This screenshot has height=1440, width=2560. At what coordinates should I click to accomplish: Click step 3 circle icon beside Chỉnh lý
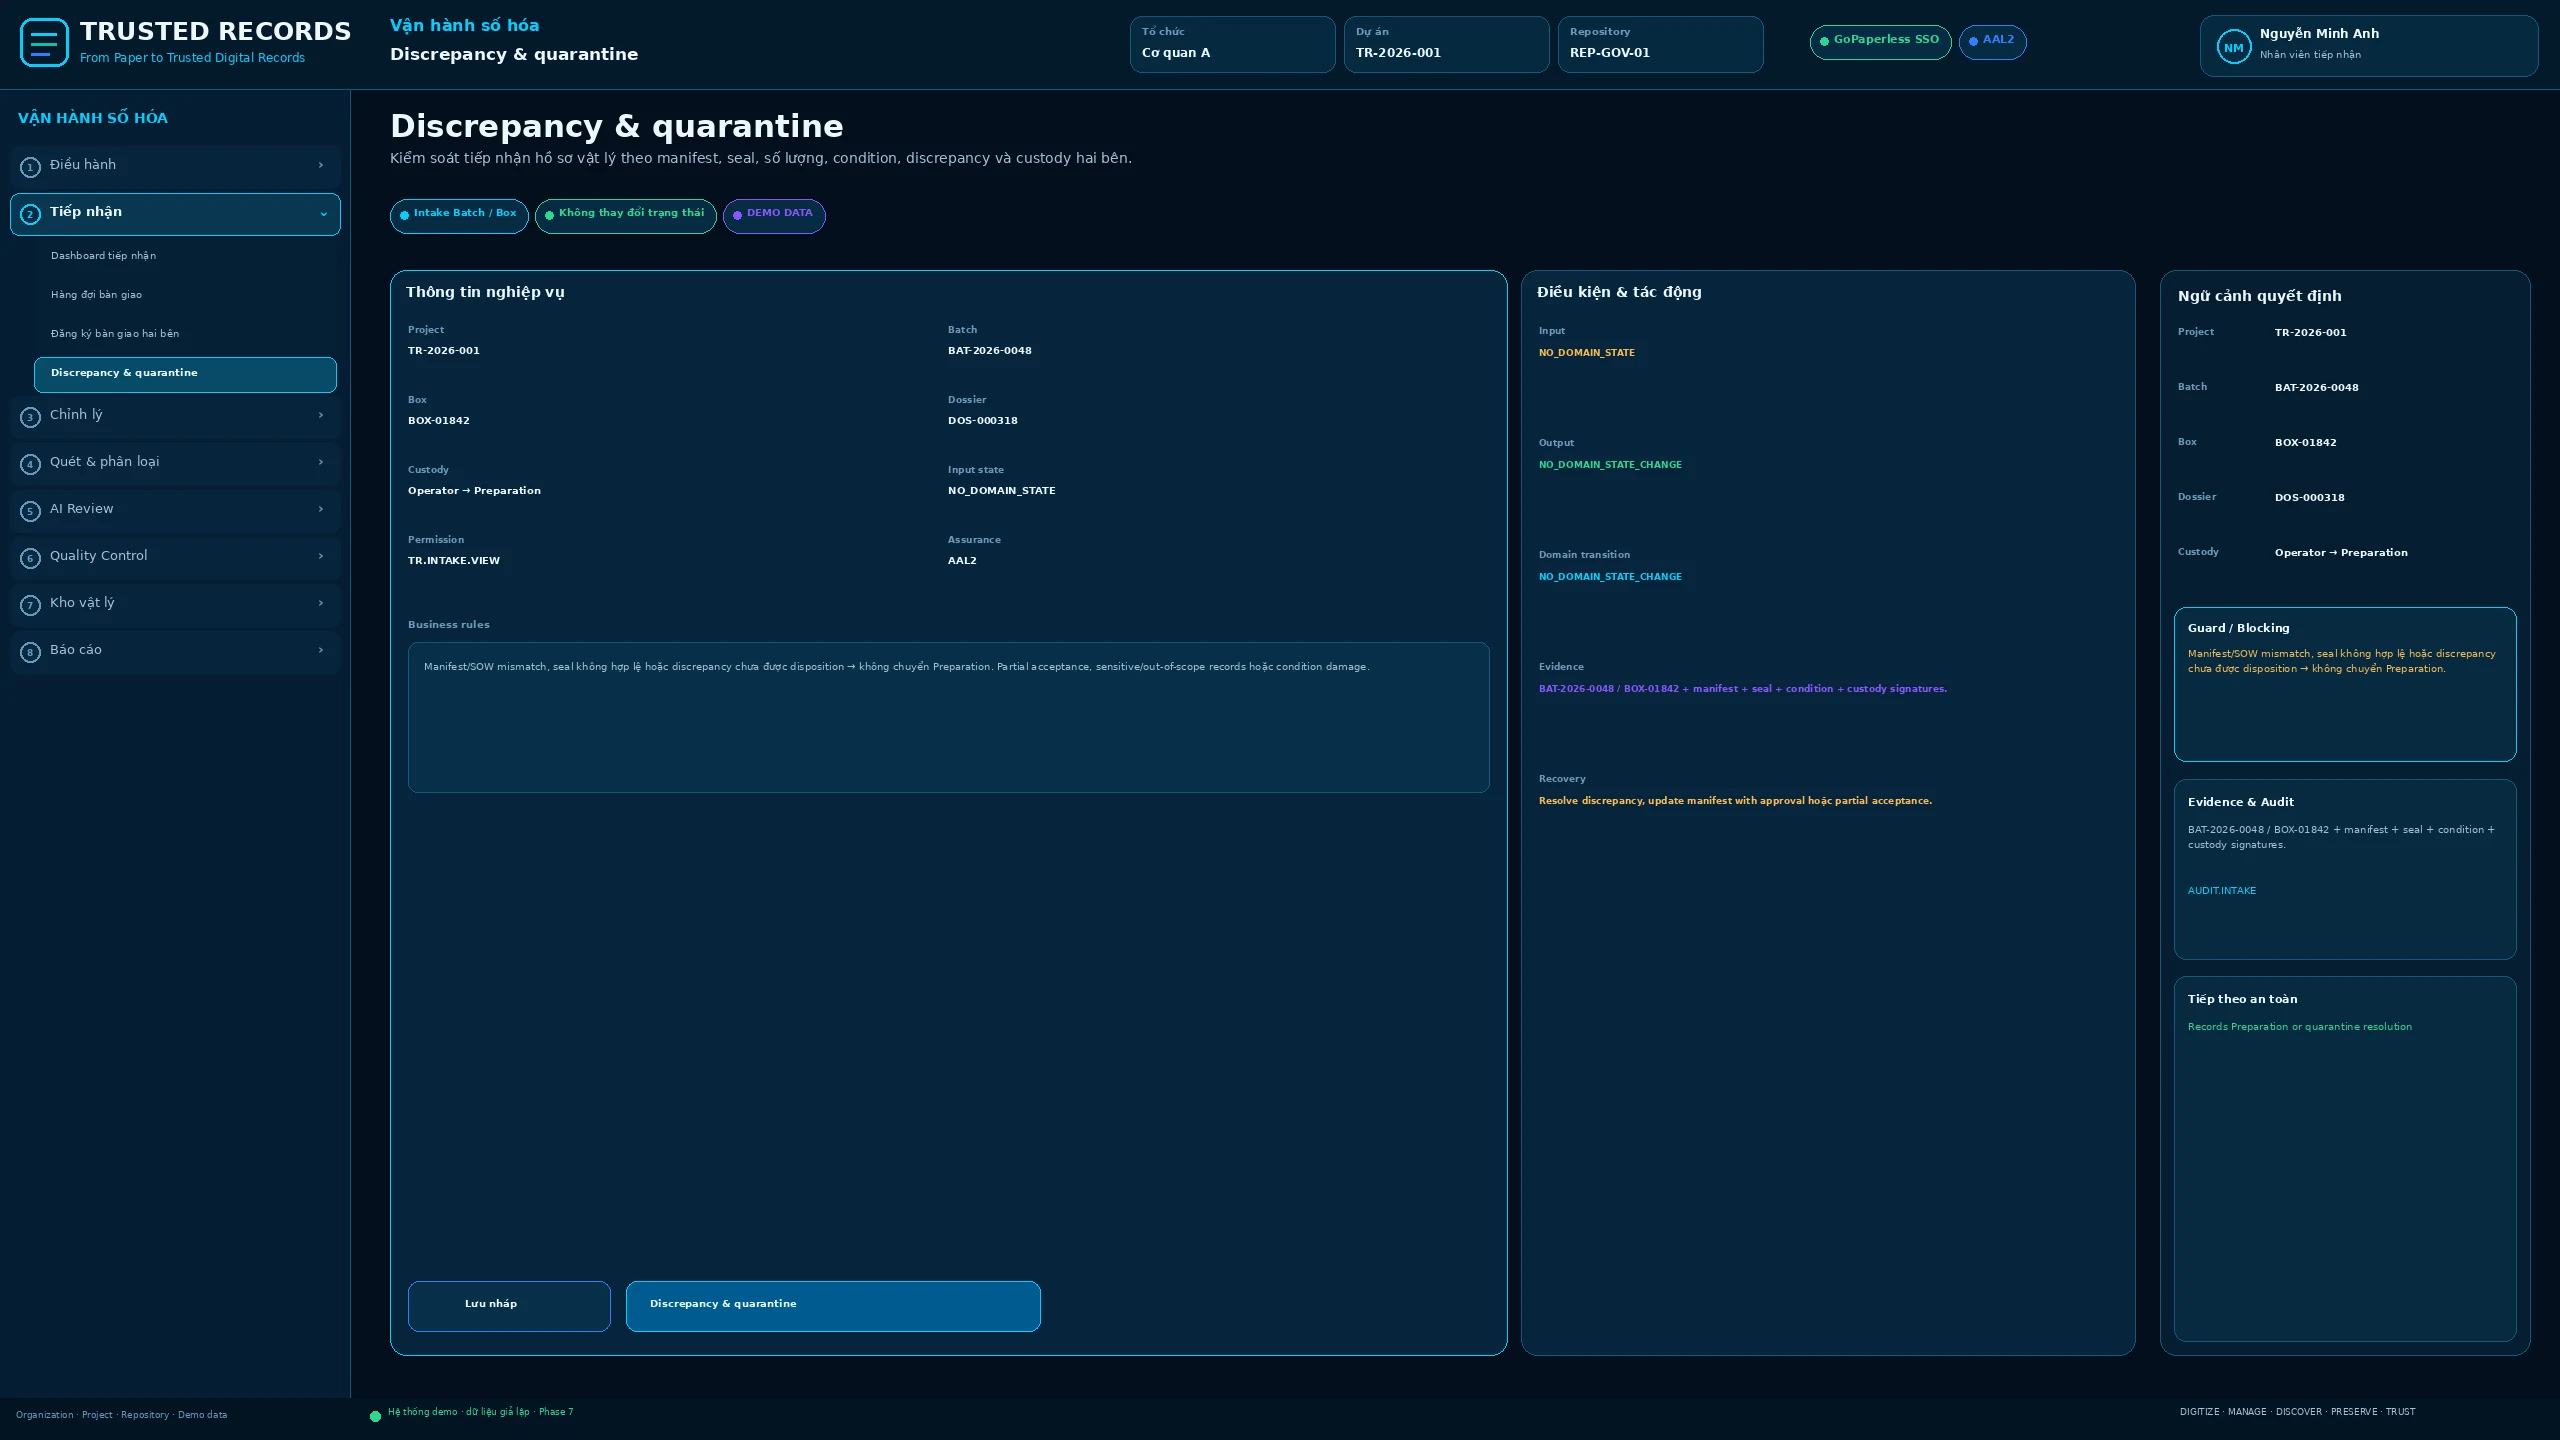click(30, 417)
